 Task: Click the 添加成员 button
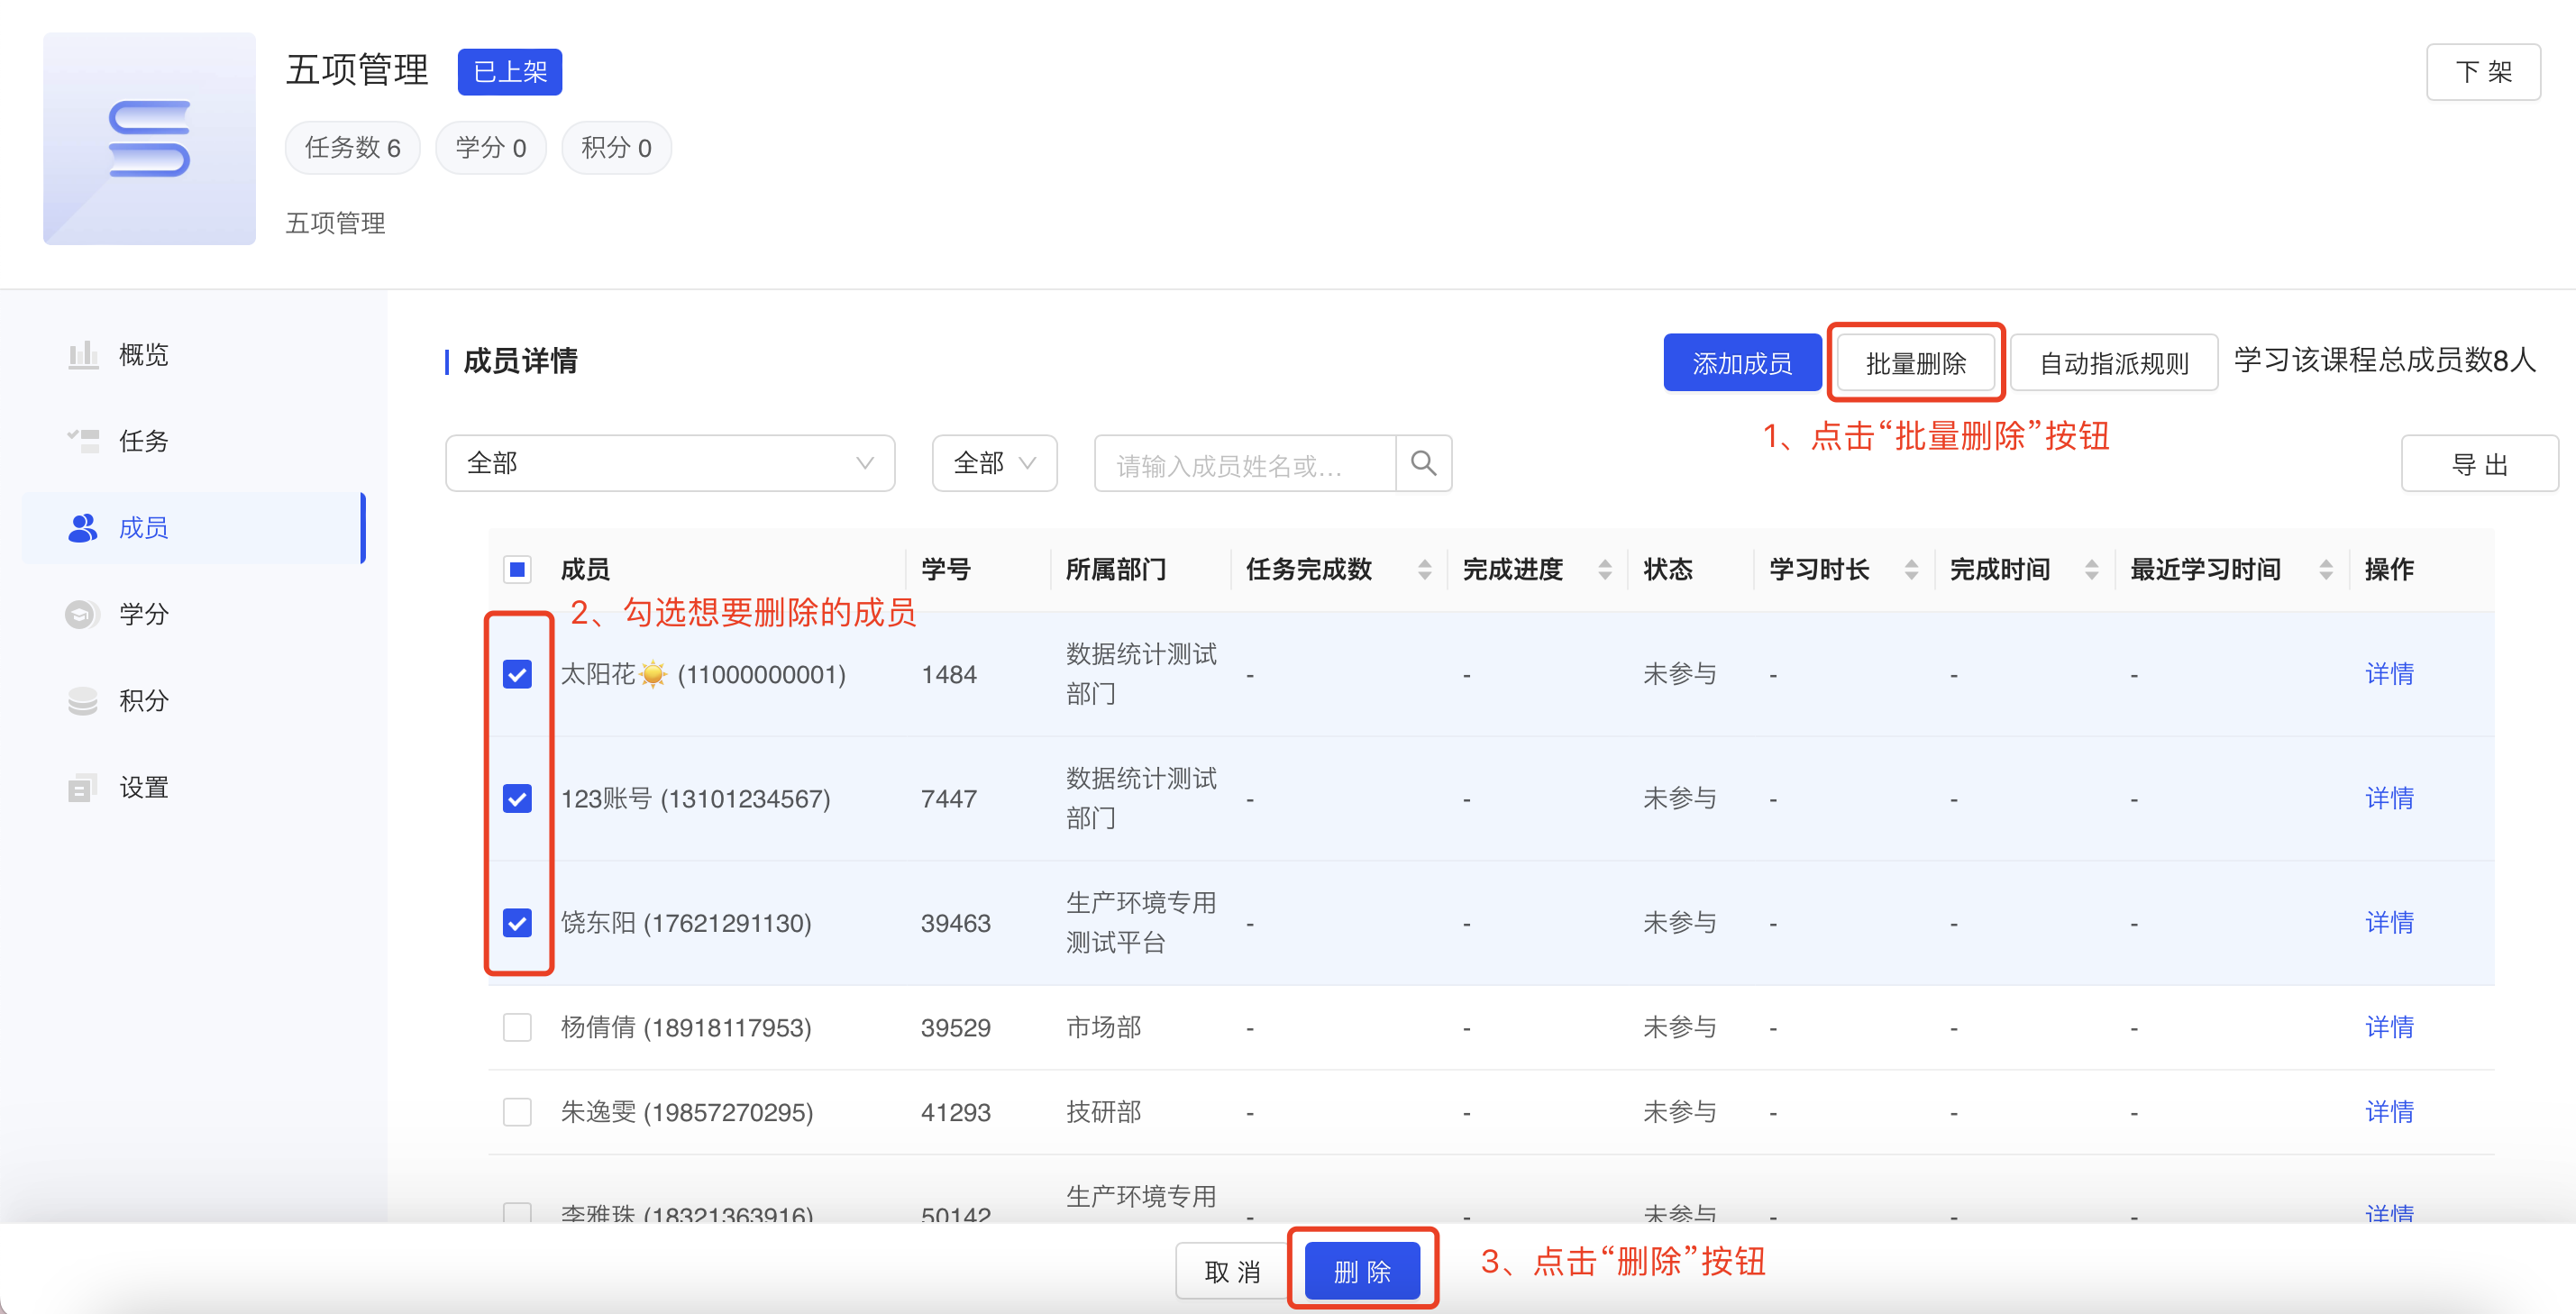[x=1742, y=363]
